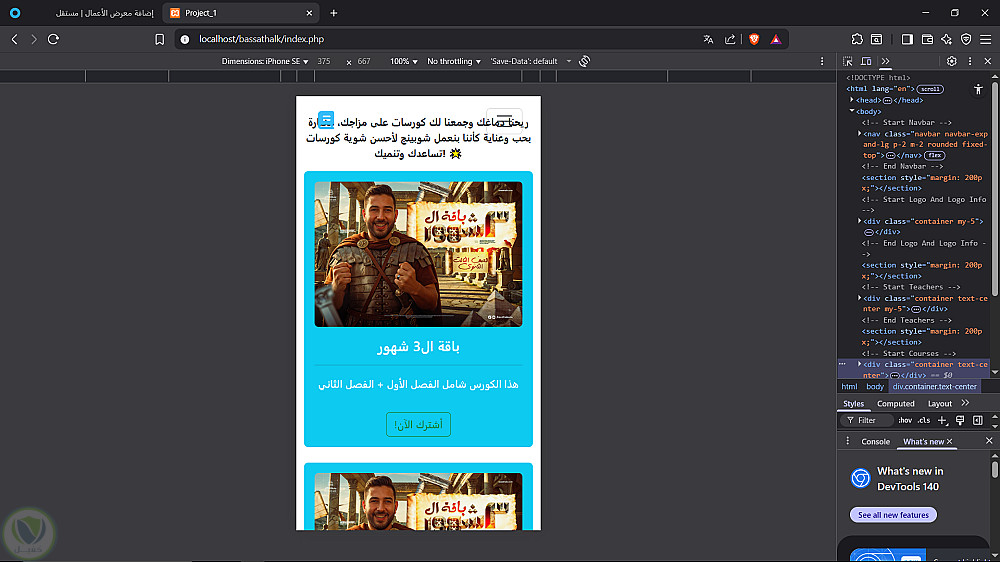Image resolution: width=1000 pixels, height=562 pixels.
Task: Open DevTools settings gear icon
Action: [952, 61]
